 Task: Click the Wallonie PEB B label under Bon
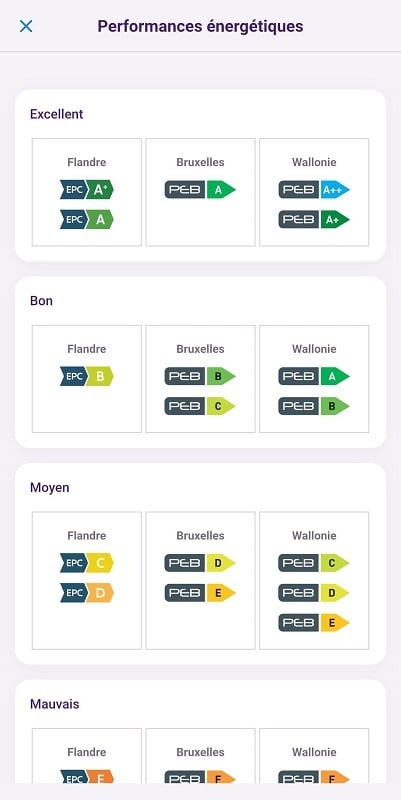tap(314, 406)
